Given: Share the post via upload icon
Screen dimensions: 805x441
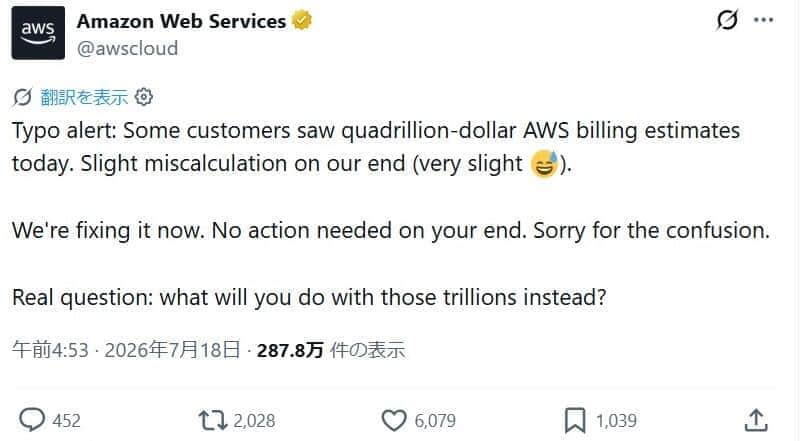Looking at the screenshot, I should tap(756, 420).
